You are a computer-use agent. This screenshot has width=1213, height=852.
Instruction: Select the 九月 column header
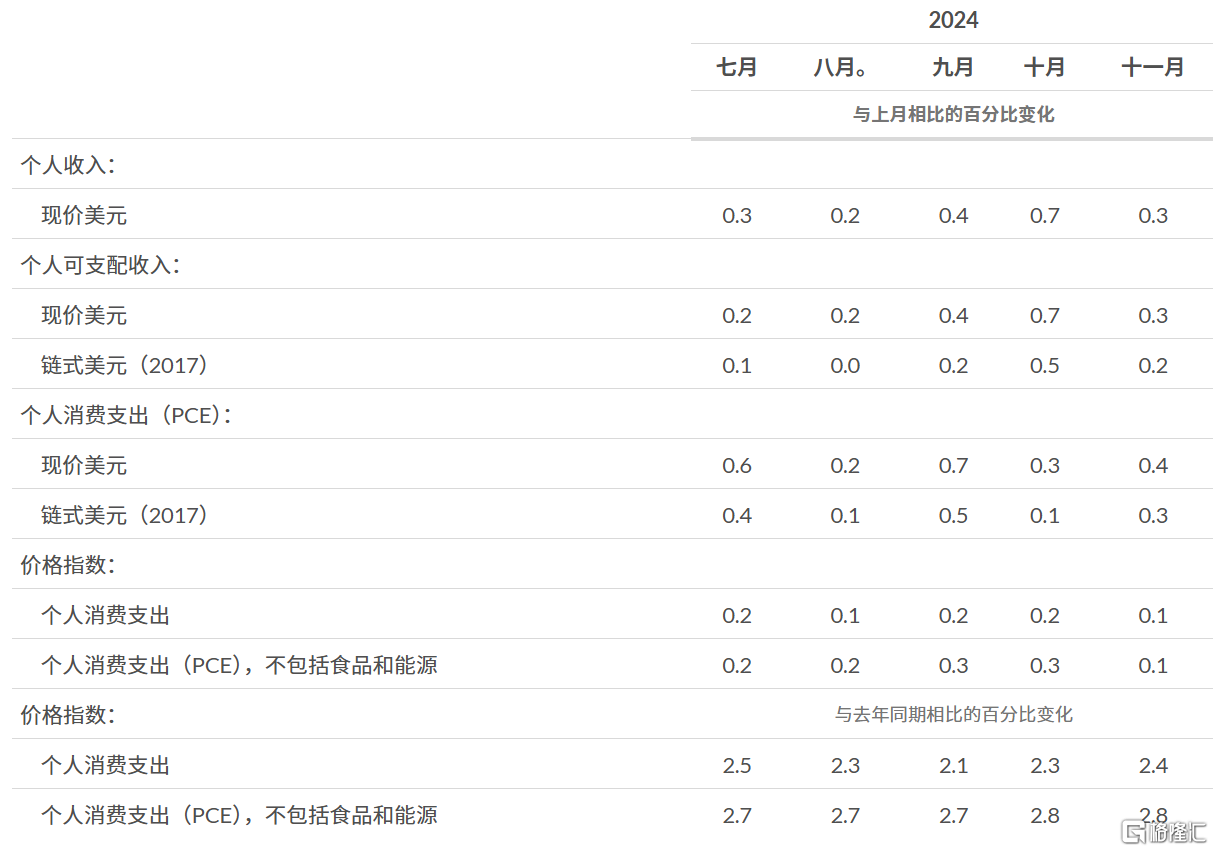click(x=953, y=67)
